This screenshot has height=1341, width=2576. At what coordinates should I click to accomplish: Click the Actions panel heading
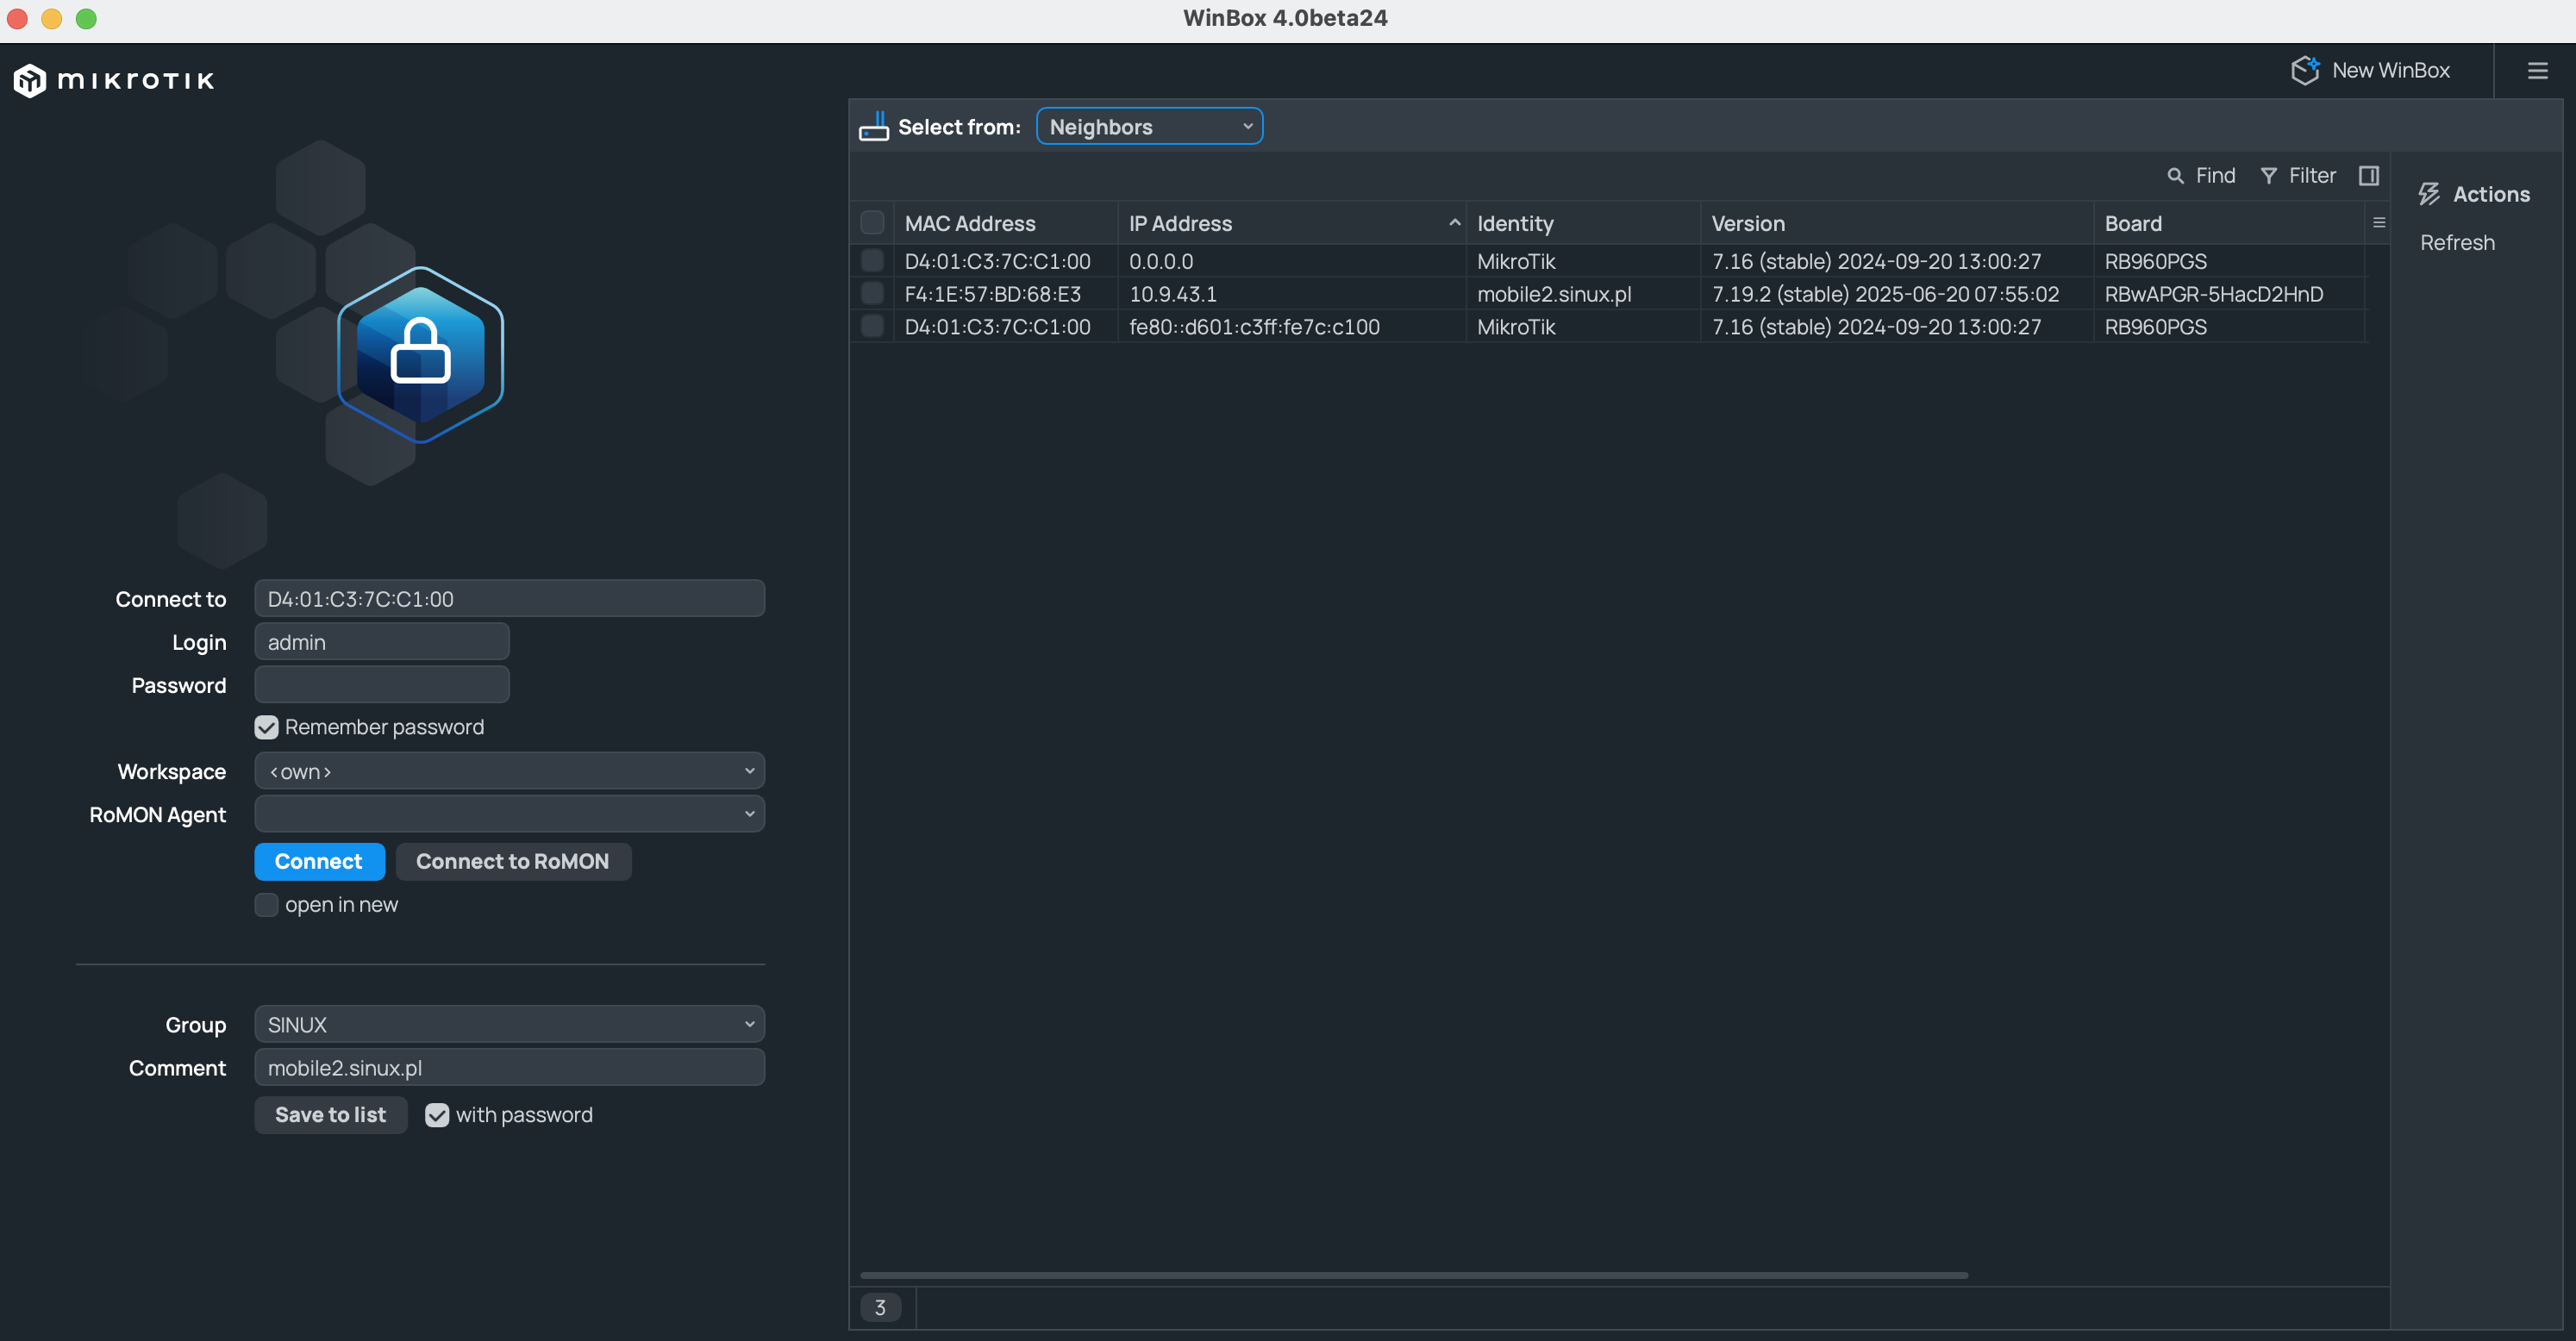point(2491,194)
